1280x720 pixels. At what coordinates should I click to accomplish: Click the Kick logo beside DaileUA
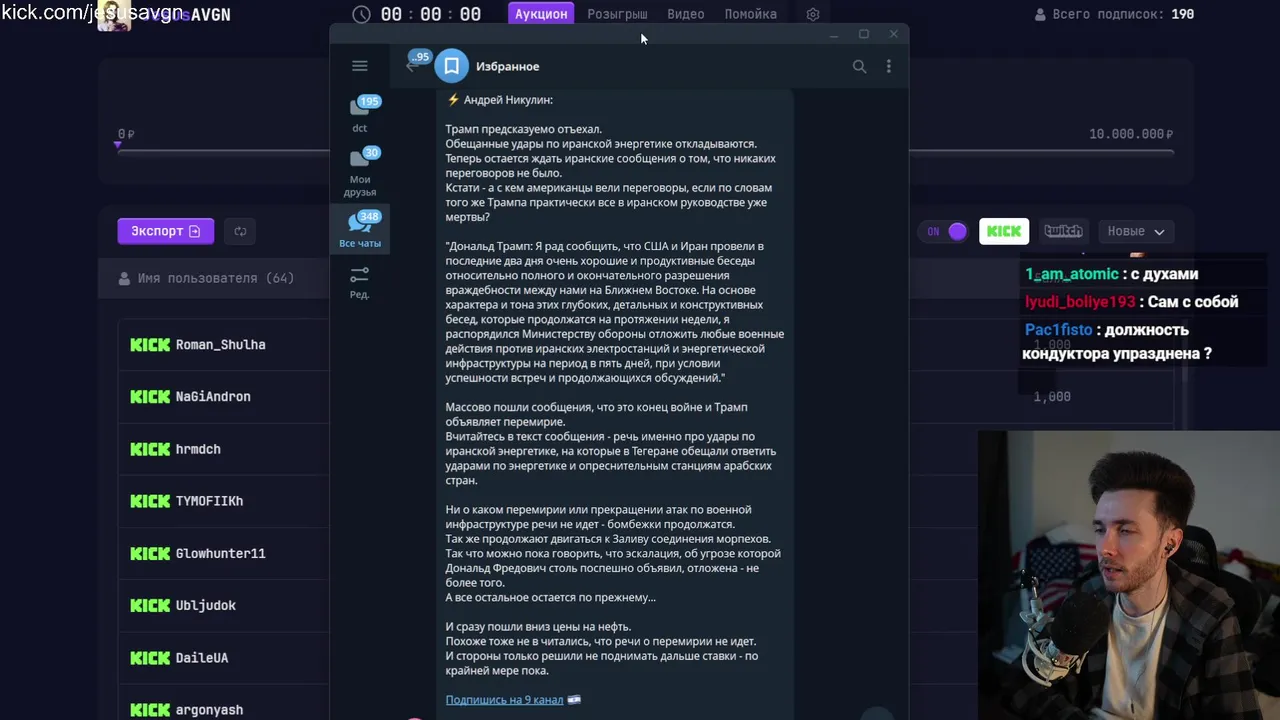click(x=150, y=658)
